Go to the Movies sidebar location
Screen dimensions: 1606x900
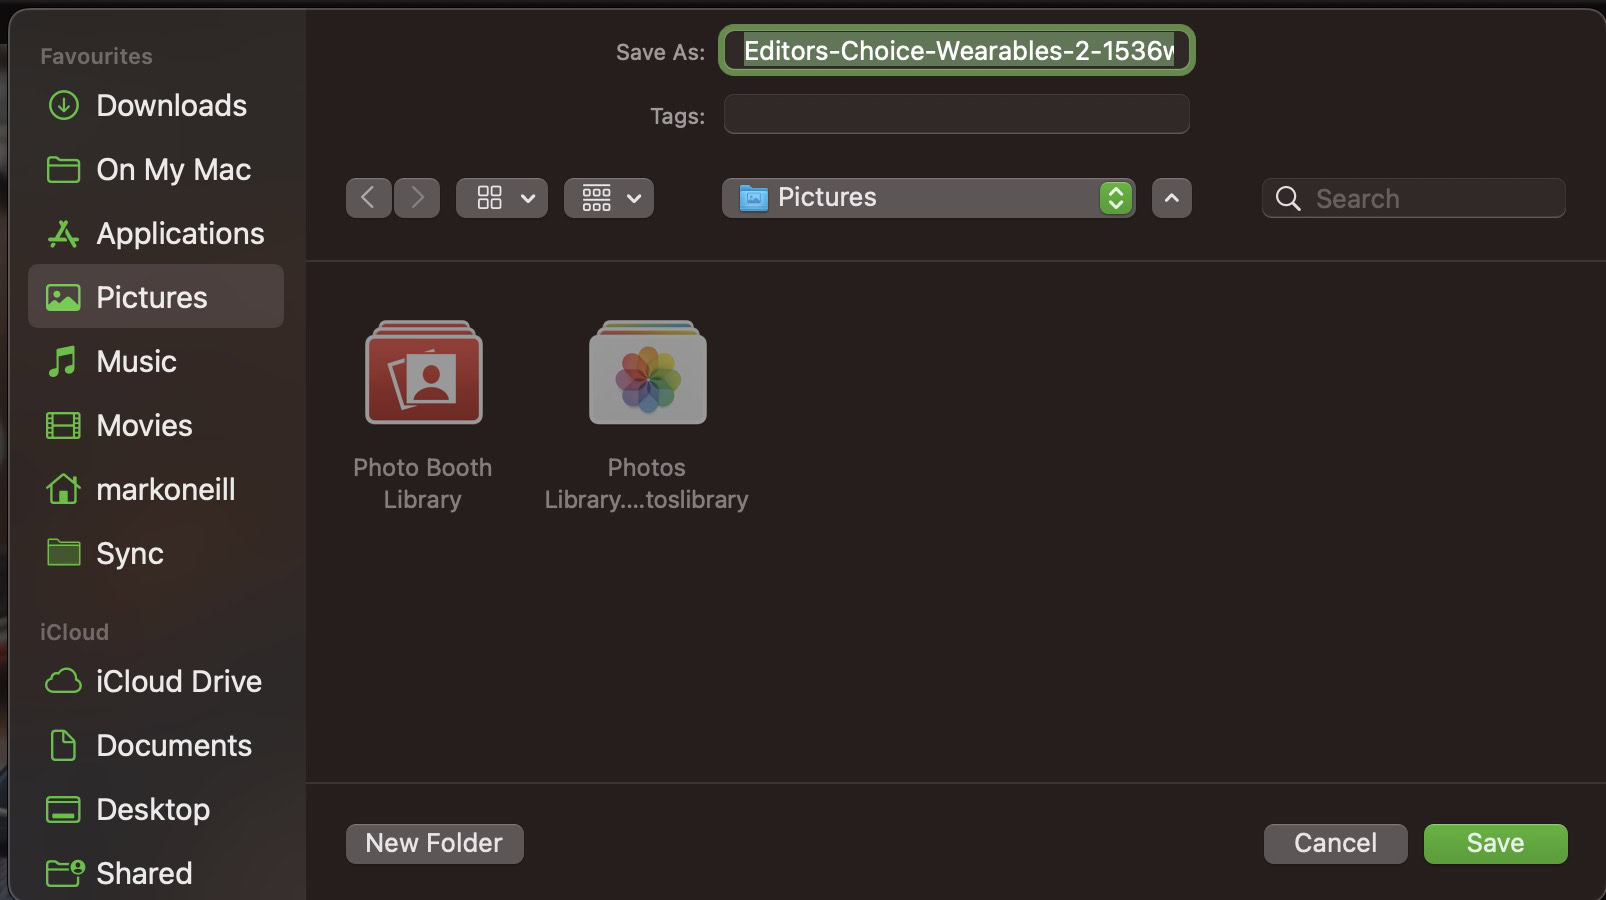[155, 425]
